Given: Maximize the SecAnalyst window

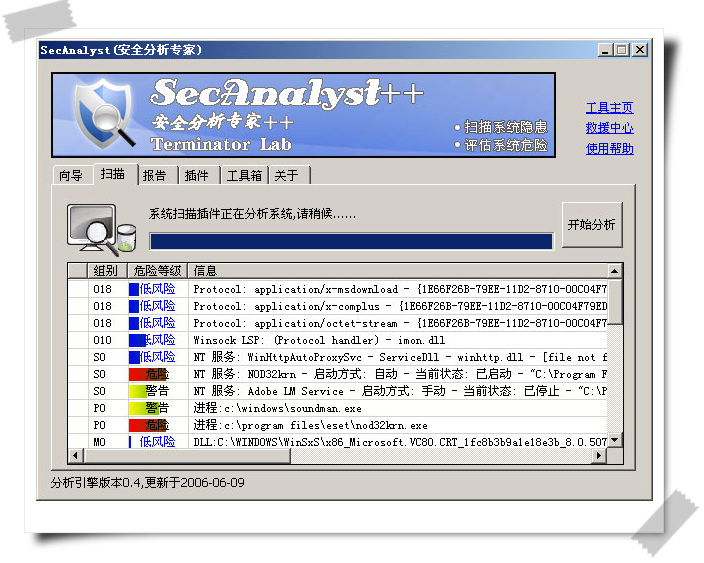Looking at the screenshot, I should pyautogui.click(x=622, y=49).
